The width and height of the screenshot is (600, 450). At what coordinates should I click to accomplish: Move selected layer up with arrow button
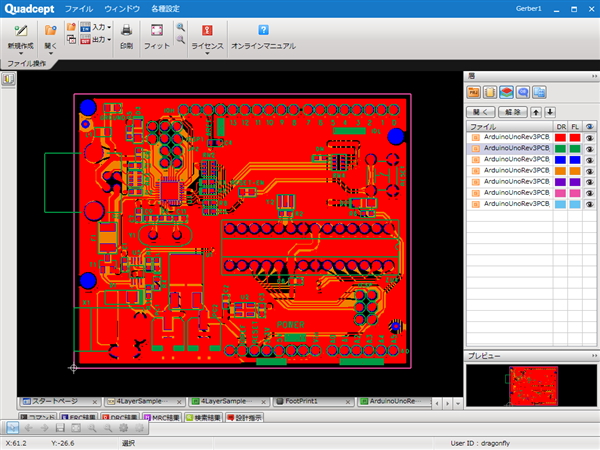[536, 113]
